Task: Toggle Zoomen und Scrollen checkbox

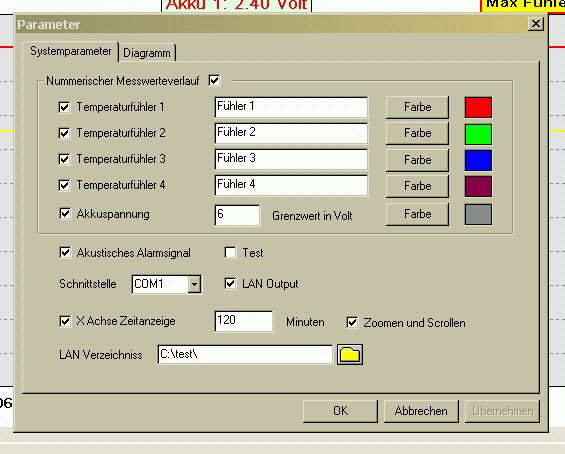Action: [352, 322]
